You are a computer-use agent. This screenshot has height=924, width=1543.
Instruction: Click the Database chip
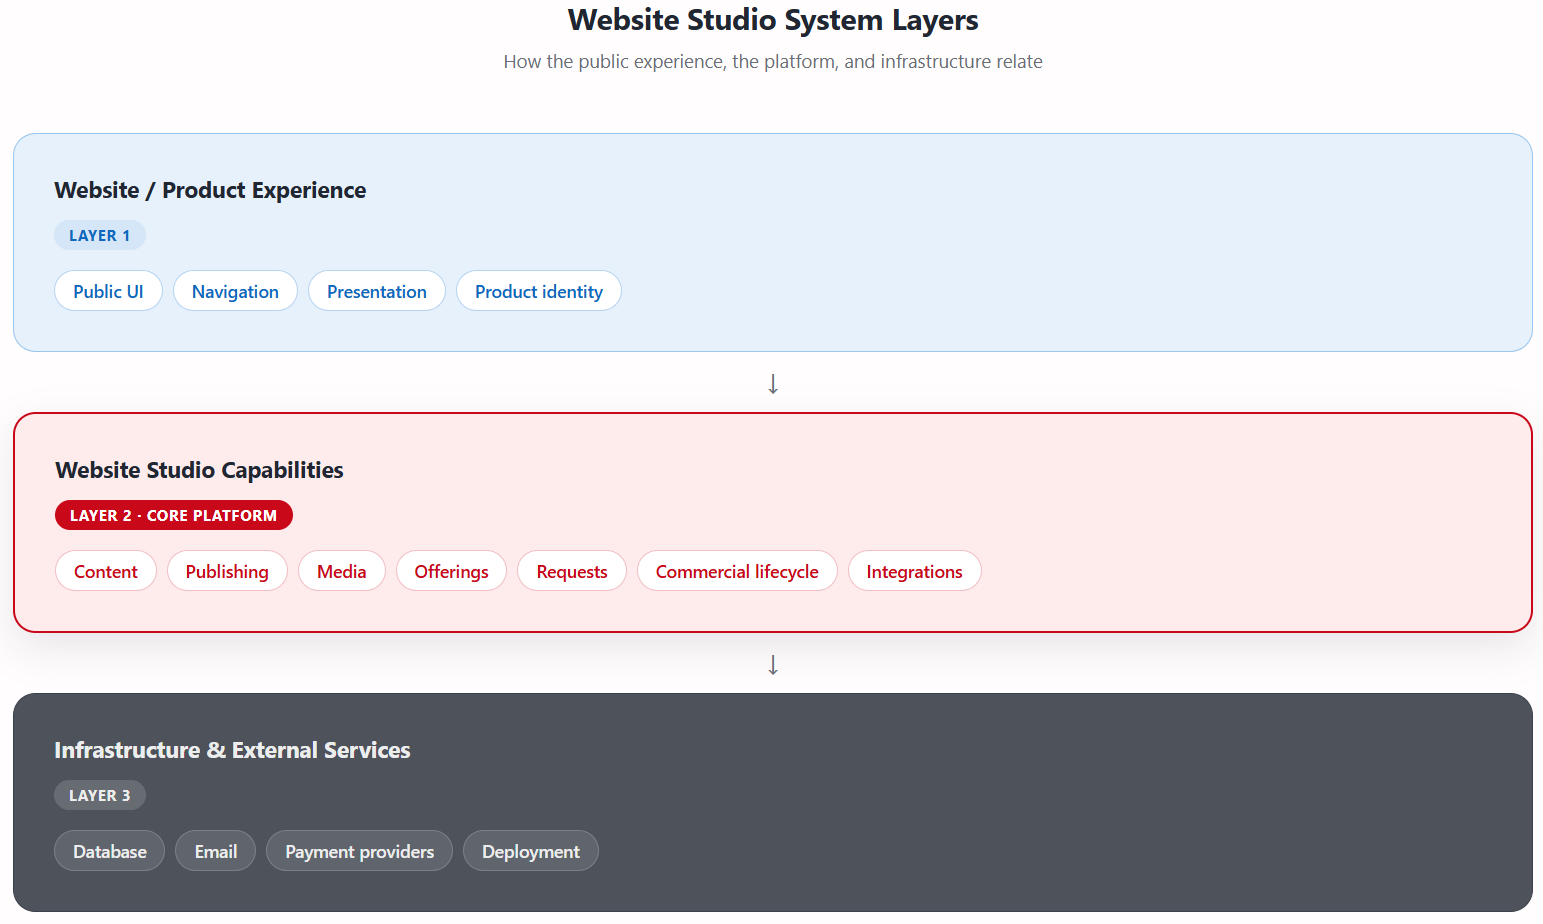tap(110, 851)
